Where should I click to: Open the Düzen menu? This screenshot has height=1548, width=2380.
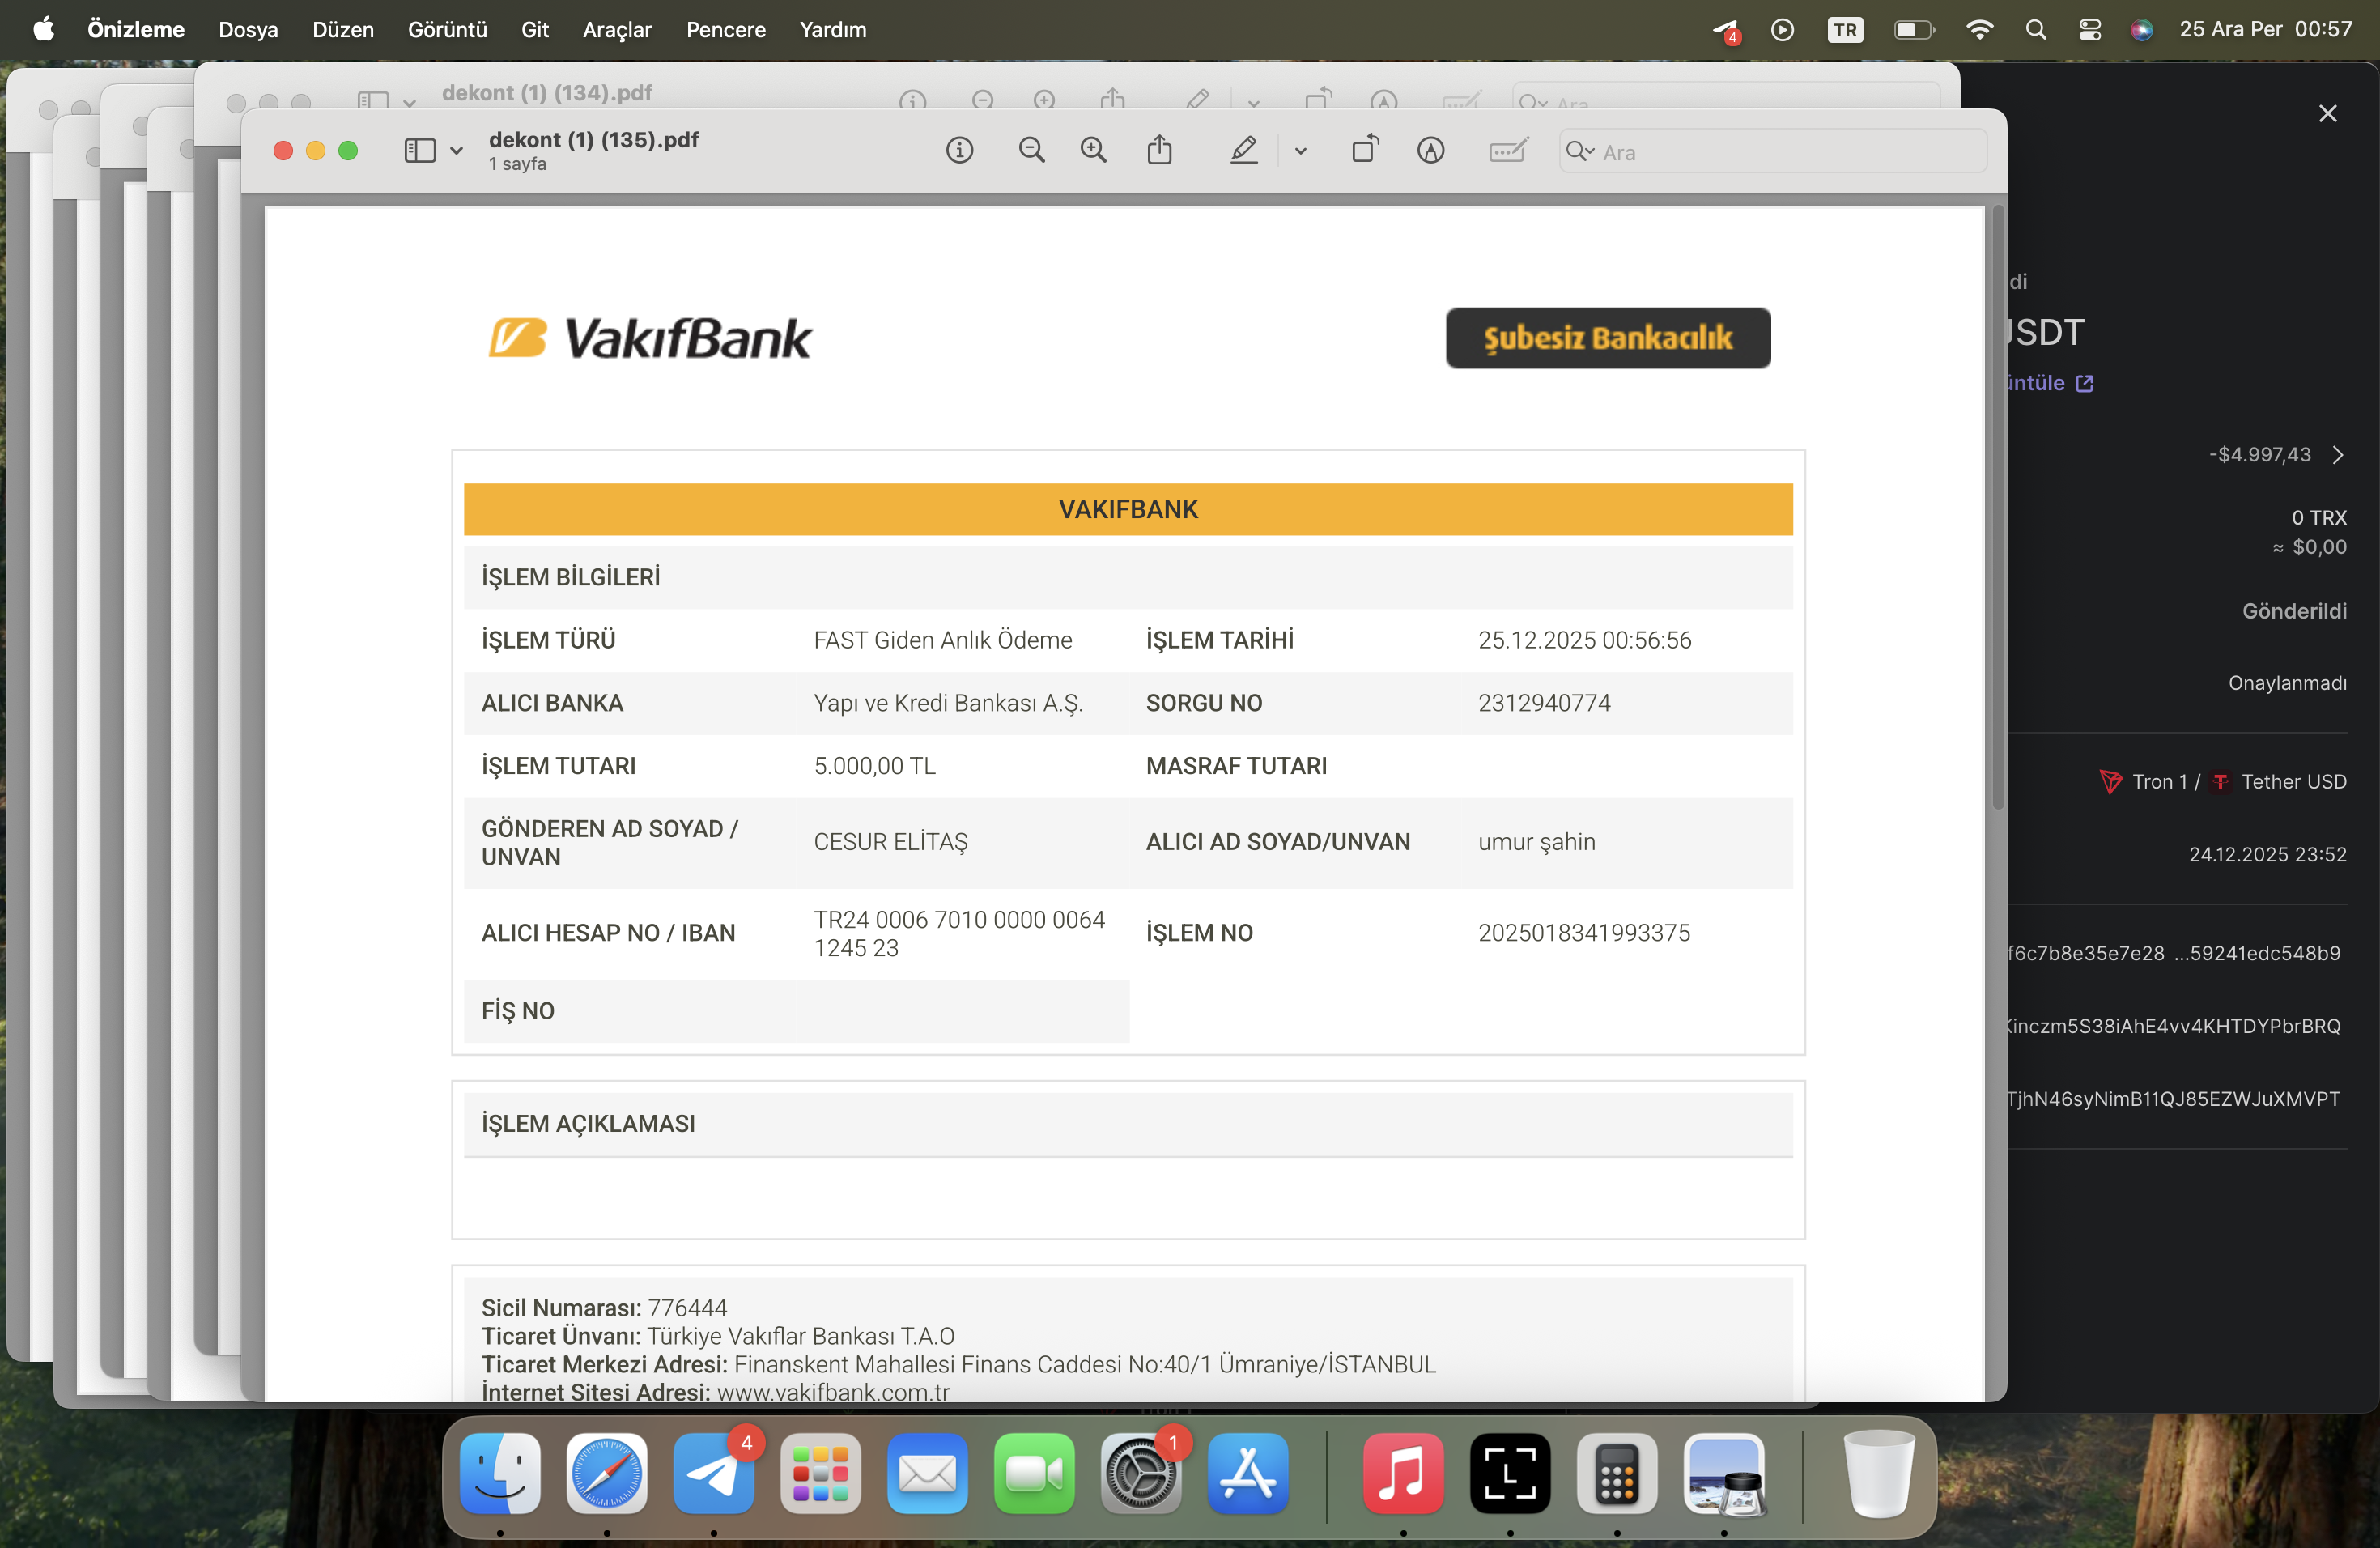(x=343, y=29)
